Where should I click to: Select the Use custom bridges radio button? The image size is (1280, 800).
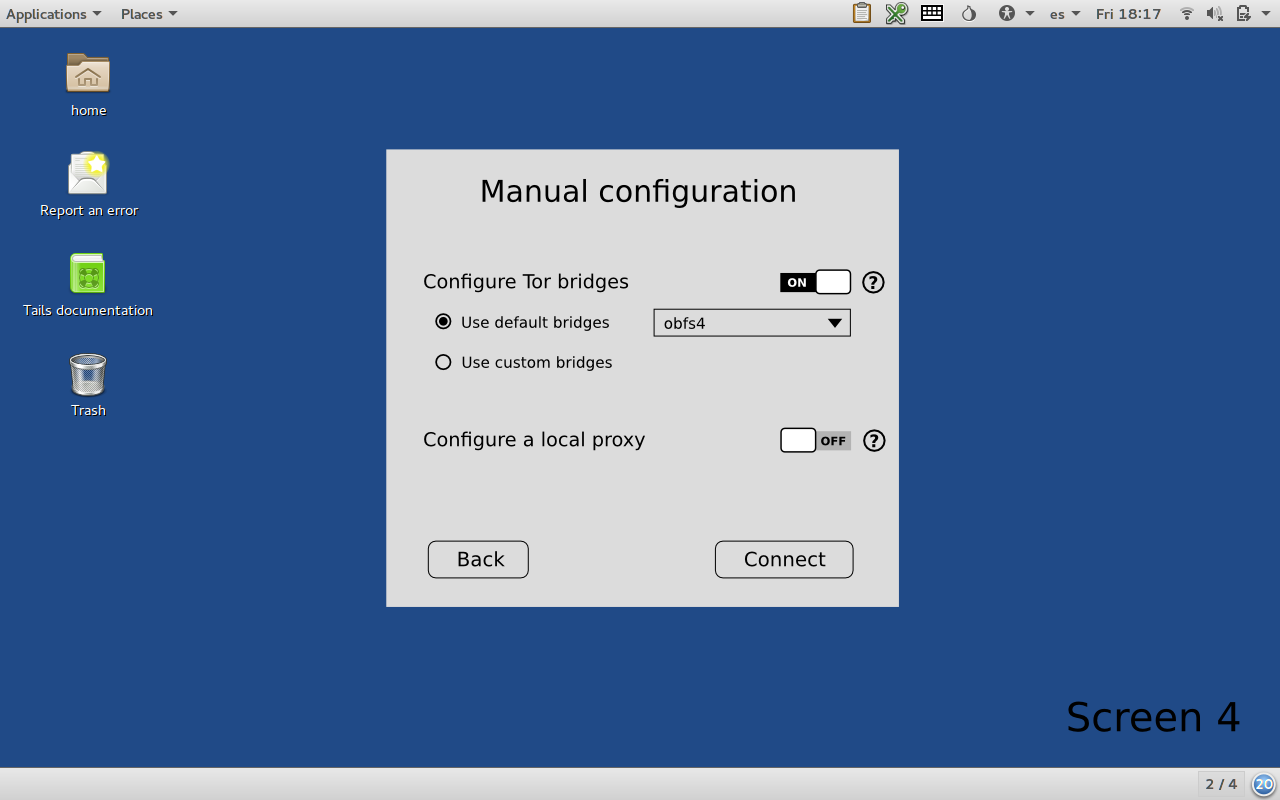click(443, 362)
